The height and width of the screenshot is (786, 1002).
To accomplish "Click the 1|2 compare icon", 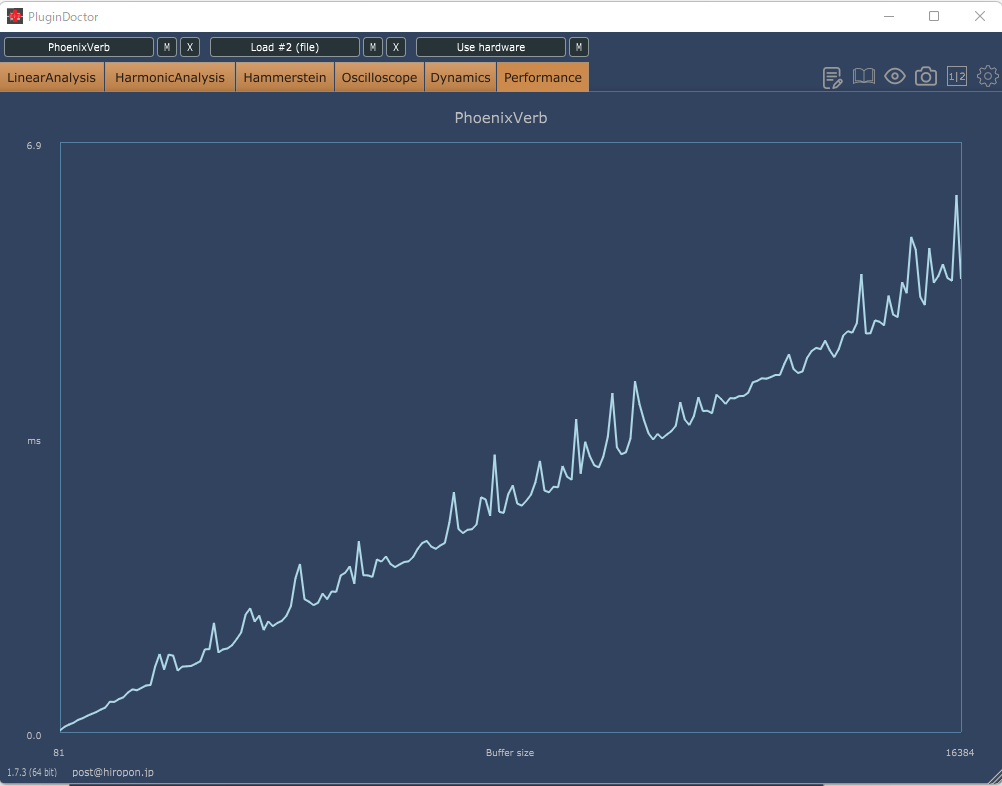I will point(957,77).
